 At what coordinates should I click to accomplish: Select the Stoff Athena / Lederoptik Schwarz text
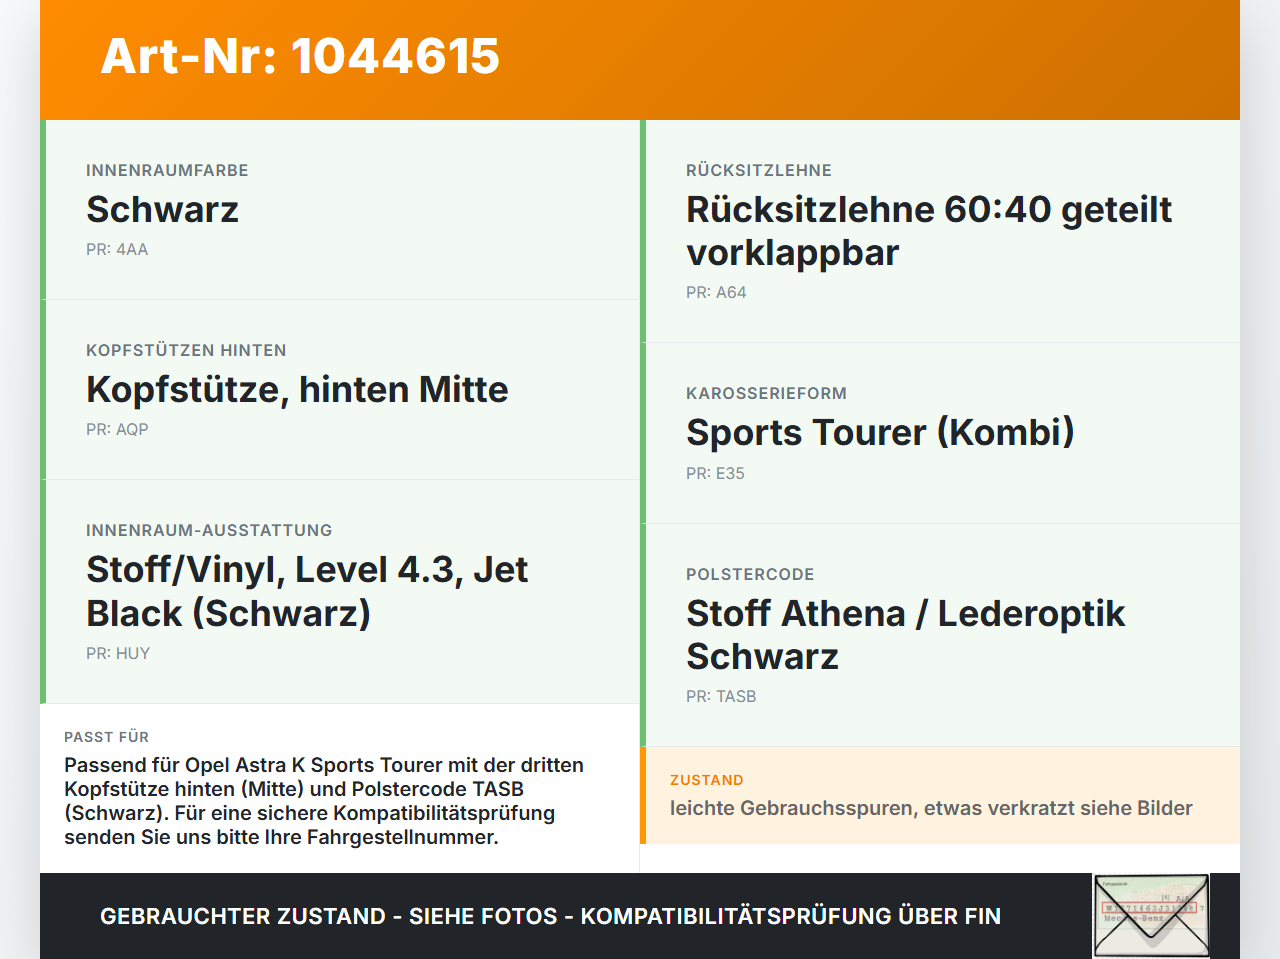click(x=905, y=635)
